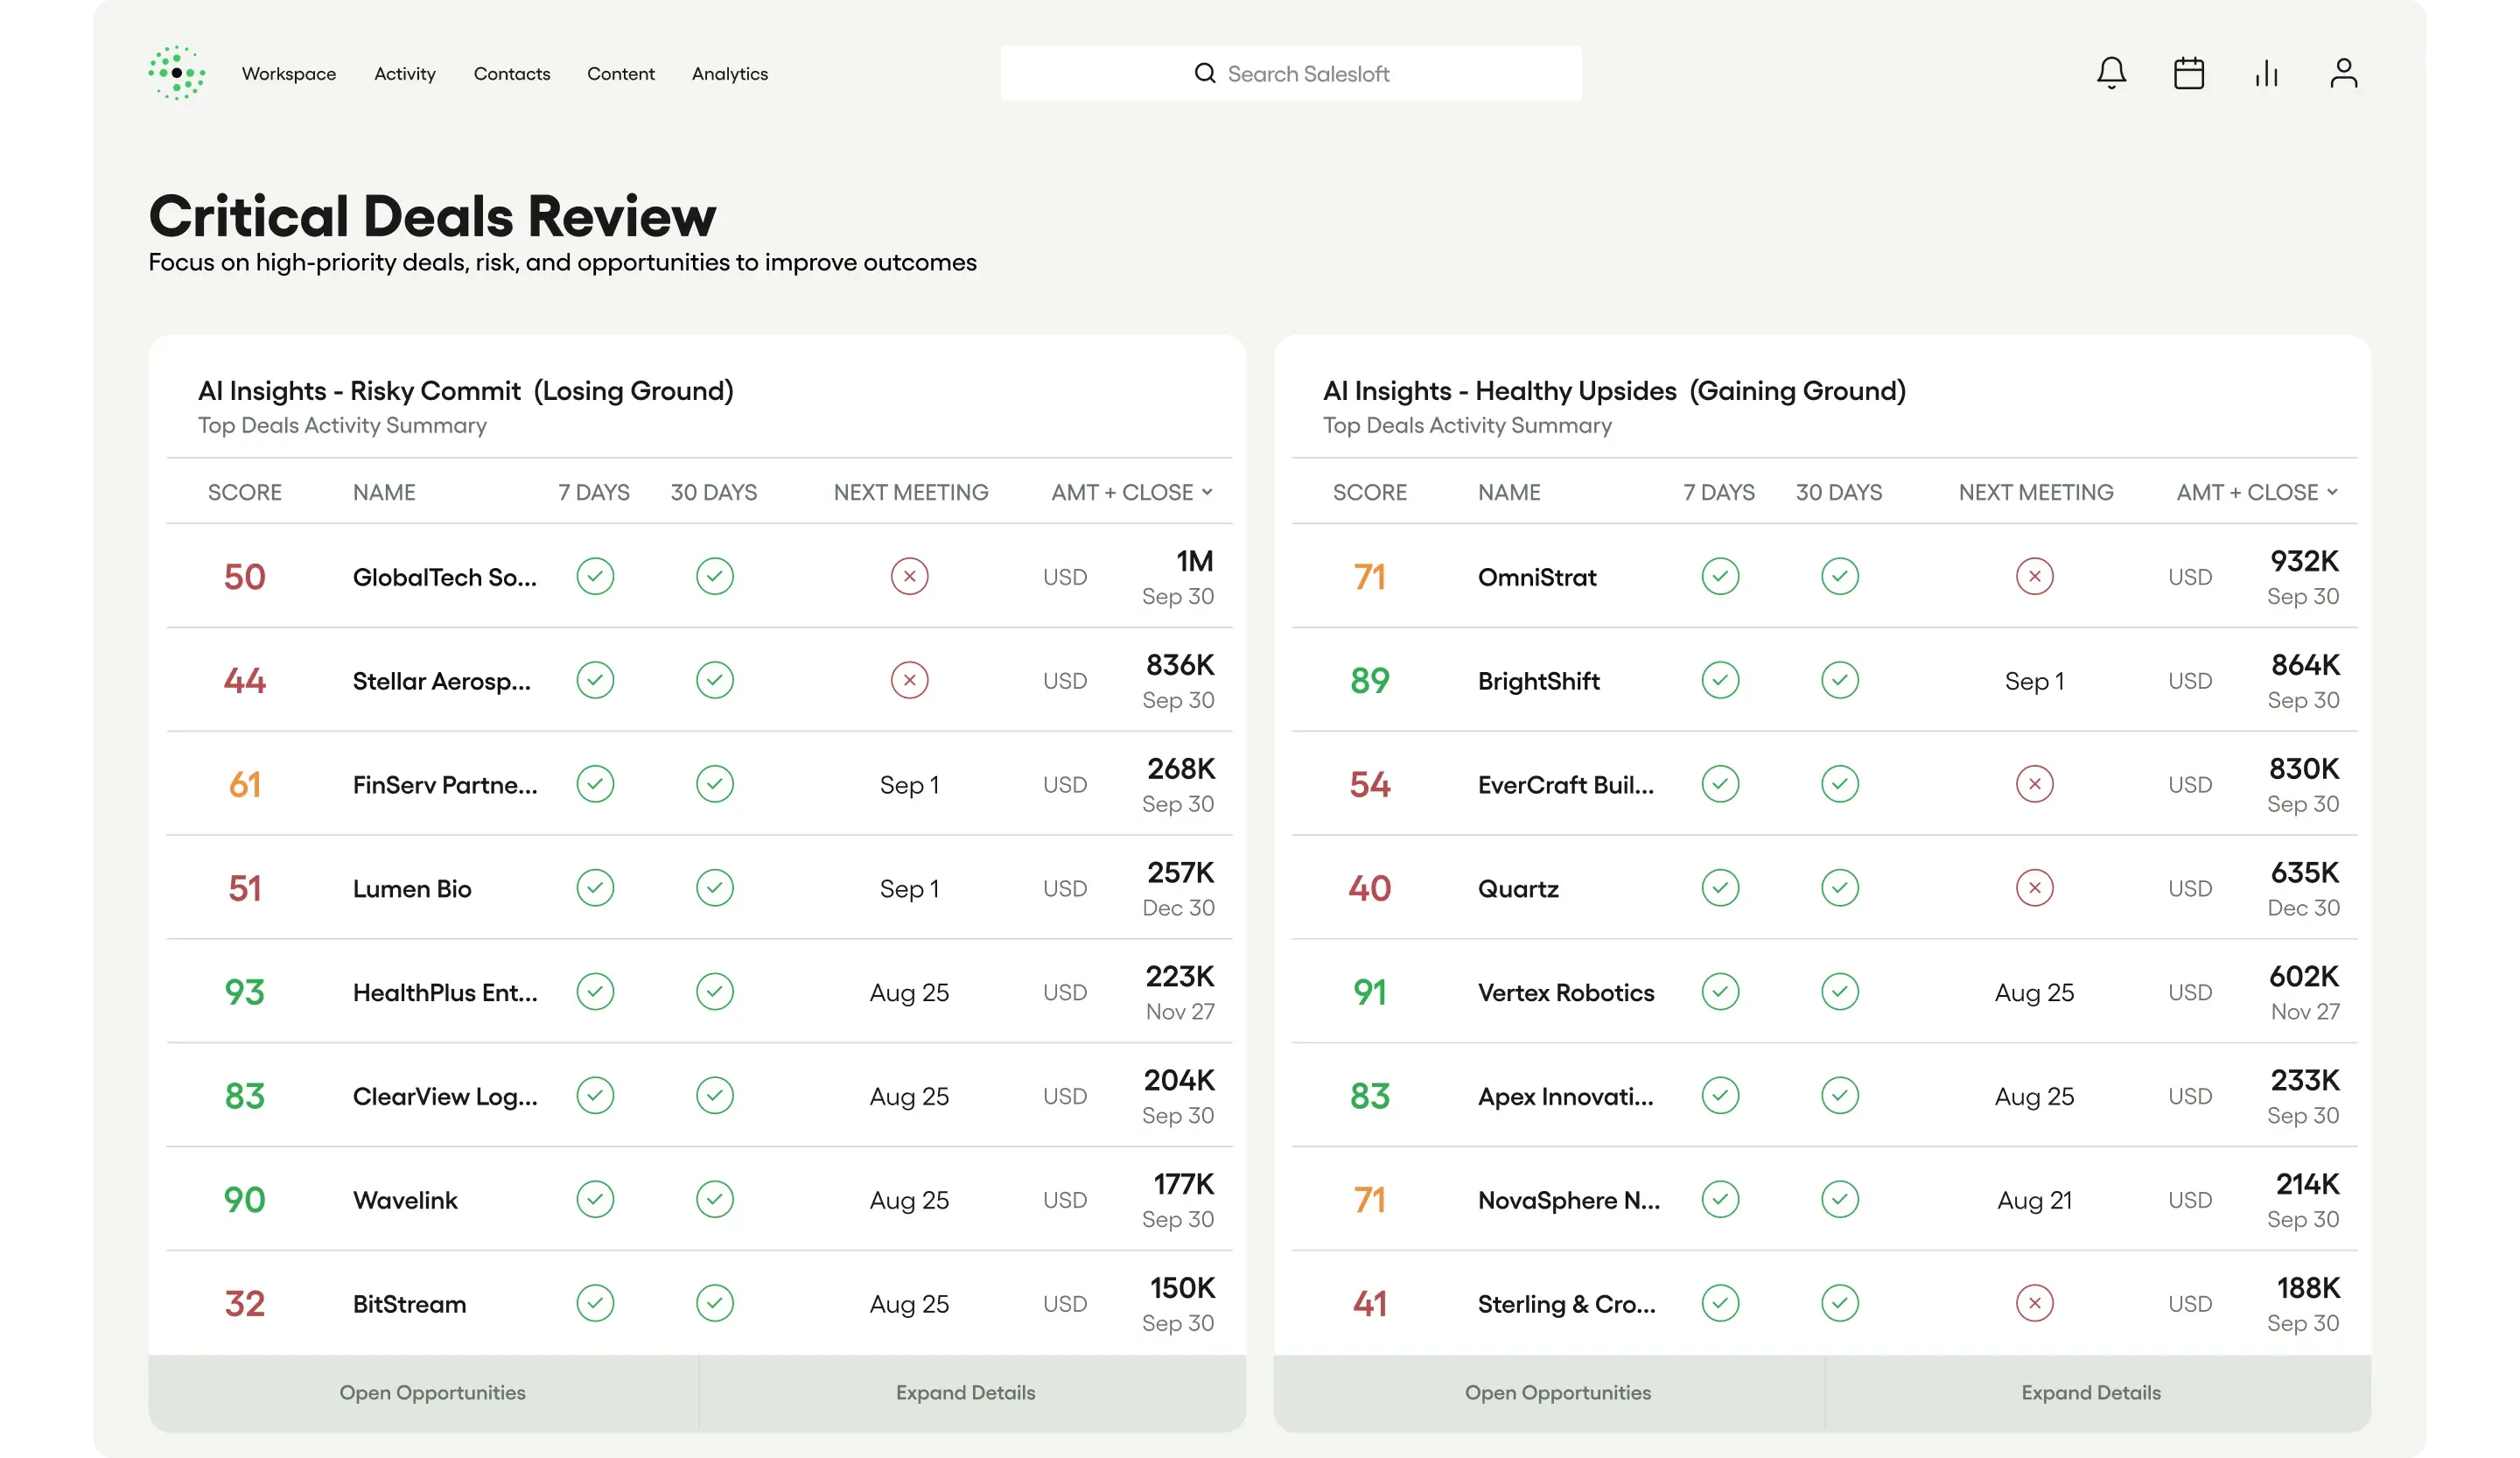This screenshot has width=2520, height=1458.
Task: Sort Risky Commit by AMT + CLOSE dropdown
Action: tap(1131, 492)
